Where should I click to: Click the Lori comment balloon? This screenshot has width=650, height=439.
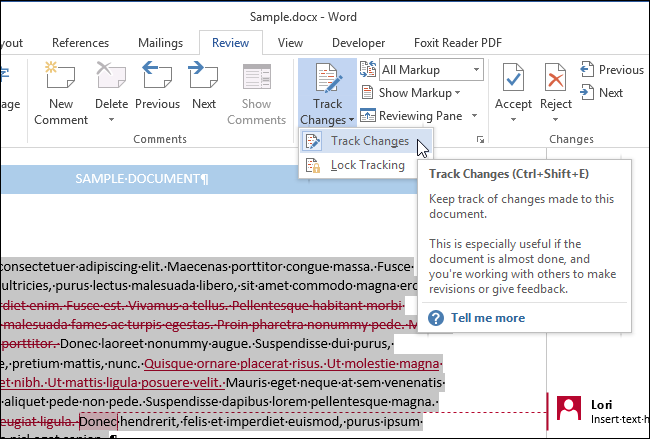click(599, 411)
